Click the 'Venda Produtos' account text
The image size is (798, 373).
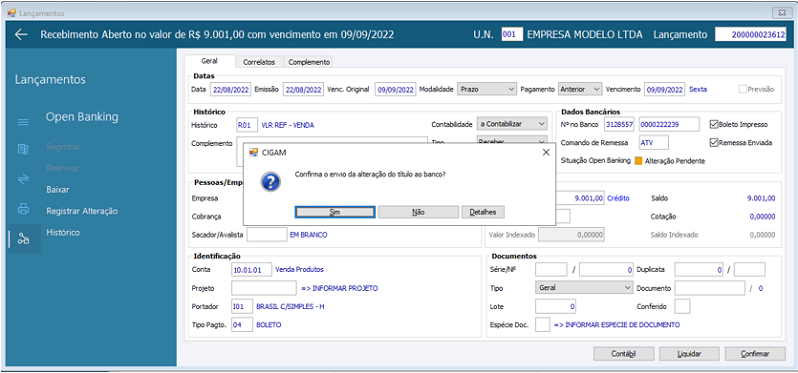click(x=299, y=270)
